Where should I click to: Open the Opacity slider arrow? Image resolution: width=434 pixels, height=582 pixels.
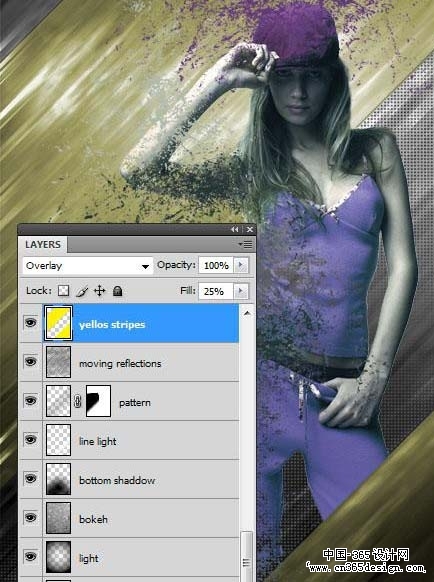(241, 265)
